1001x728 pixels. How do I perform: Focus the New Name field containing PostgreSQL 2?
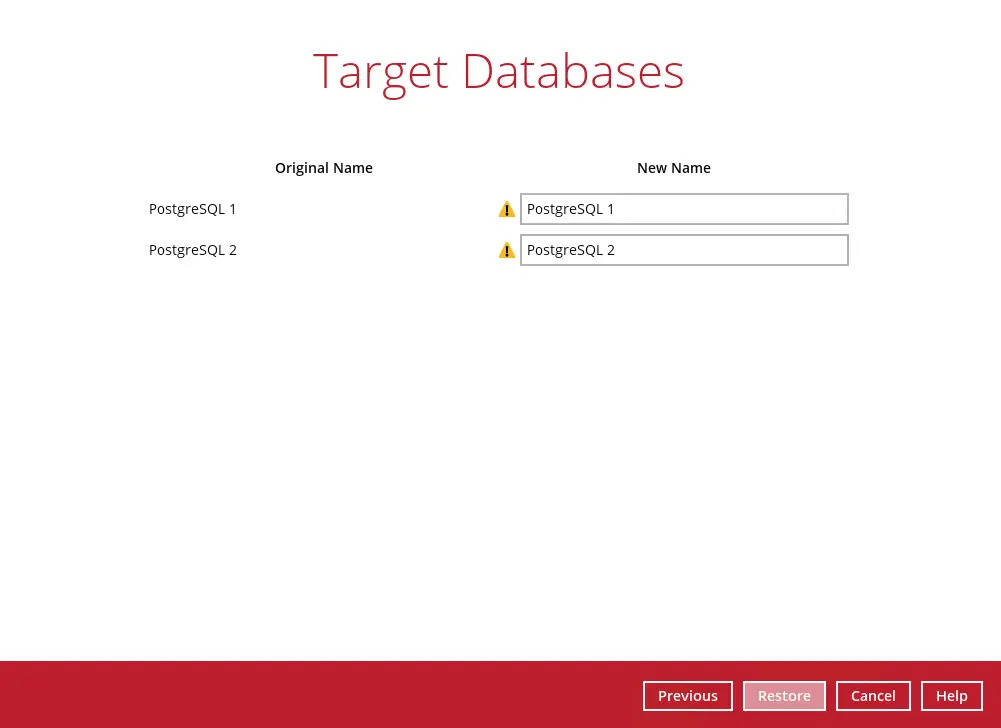click(684, 250)
